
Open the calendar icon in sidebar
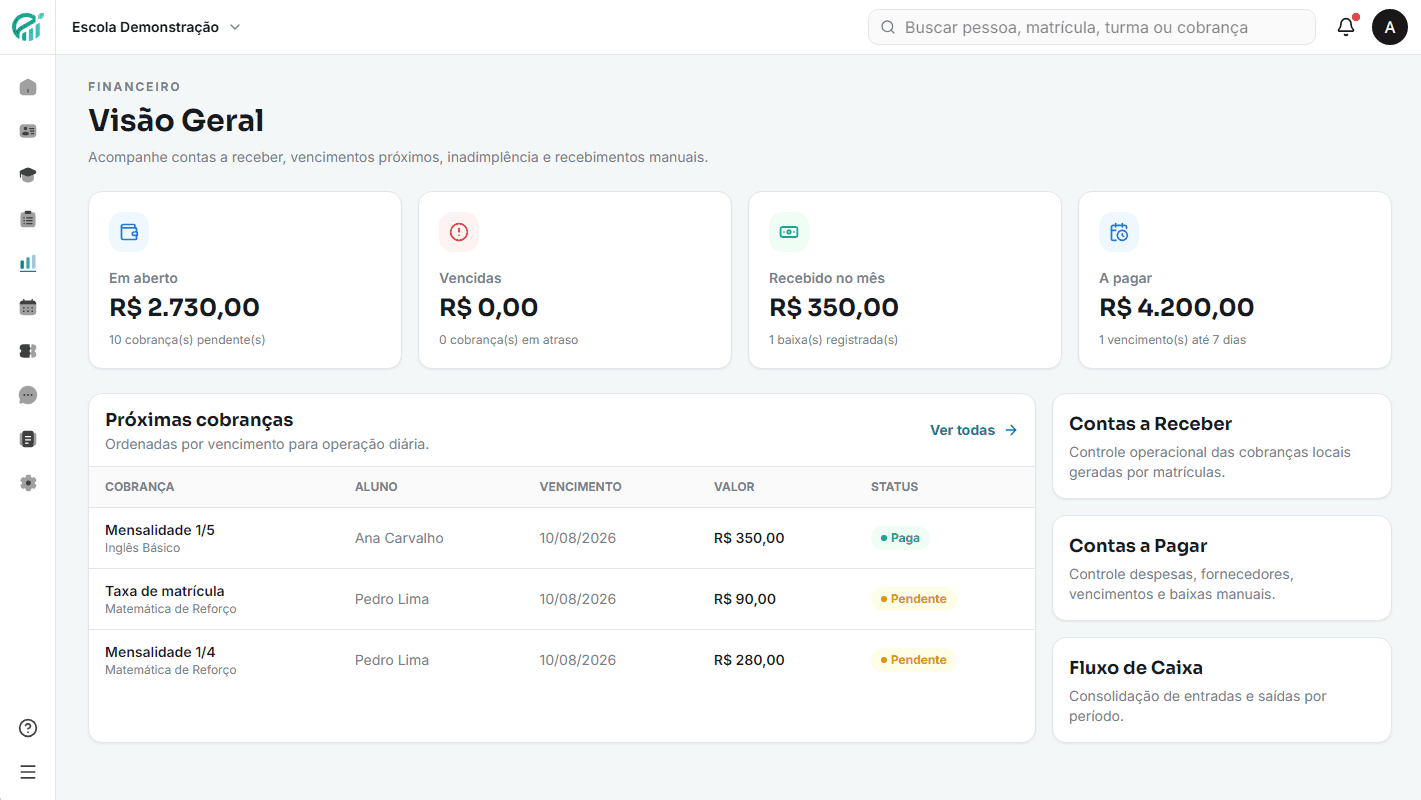pyautogui.click(x=28, y=307)
